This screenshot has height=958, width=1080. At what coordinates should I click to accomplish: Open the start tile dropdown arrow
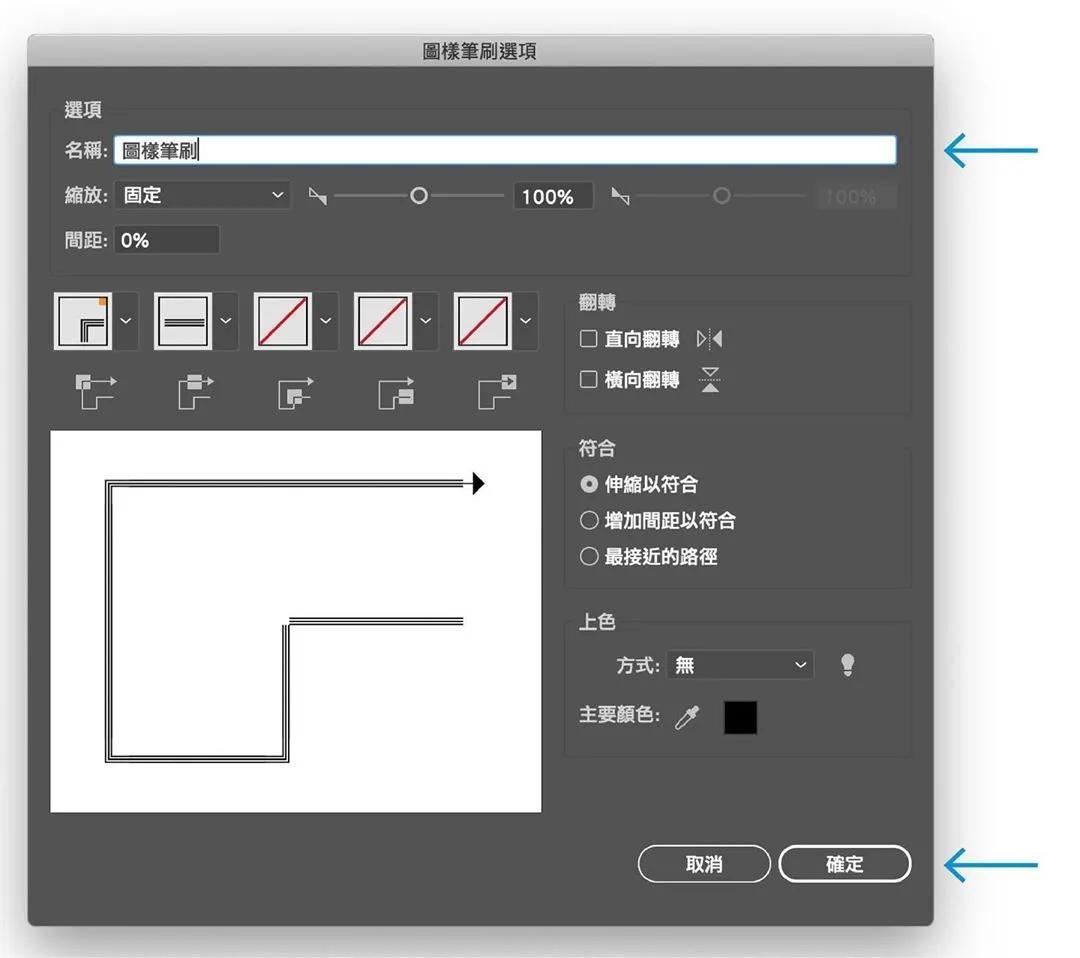(x=426, y=321)
